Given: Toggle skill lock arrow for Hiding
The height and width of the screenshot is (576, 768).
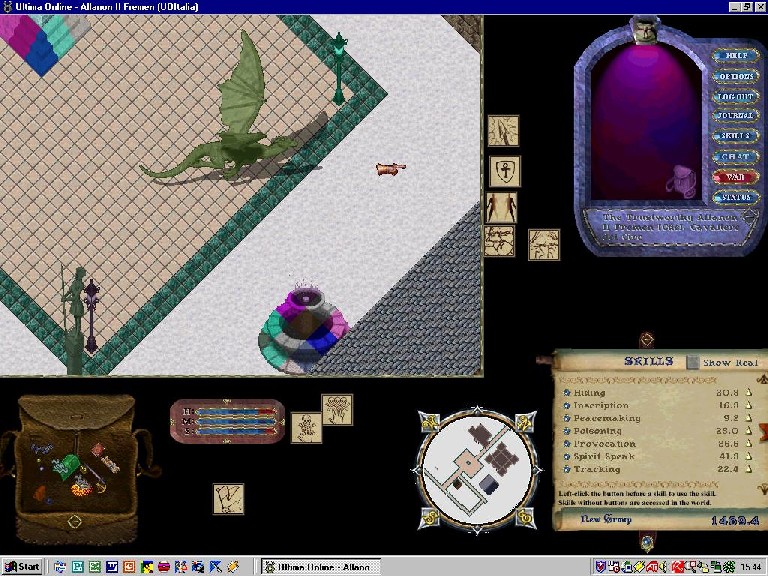Looking at the screenshot, I should [x=749, y=392].
